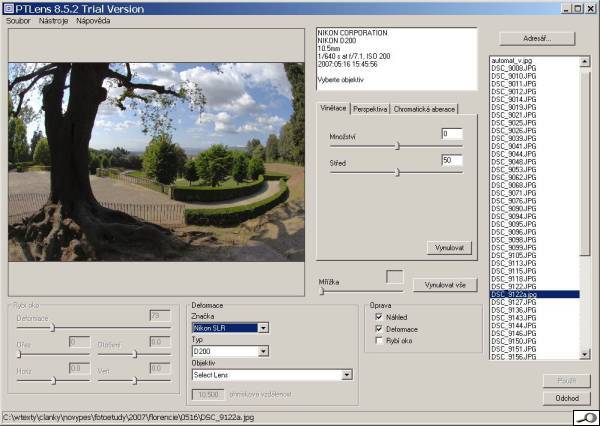Screen dimensions: 600x426
Task: Toggle the Náhled preview checkbox
Action: tap(378, 317)
